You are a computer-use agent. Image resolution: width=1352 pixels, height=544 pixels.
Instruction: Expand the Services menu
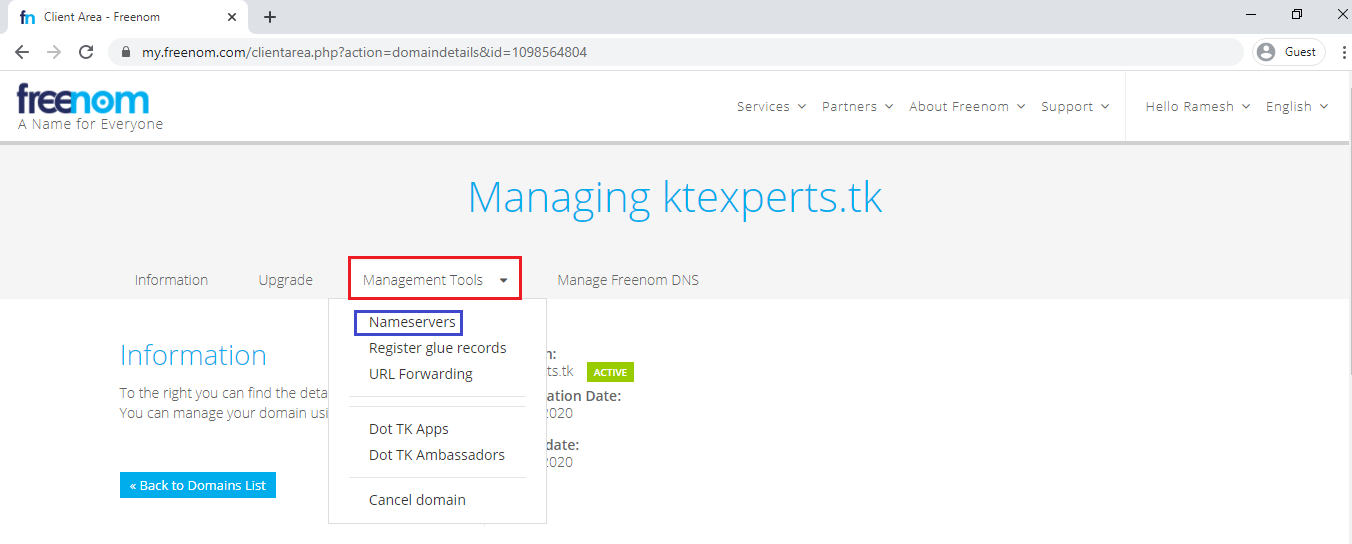point(771,106)
